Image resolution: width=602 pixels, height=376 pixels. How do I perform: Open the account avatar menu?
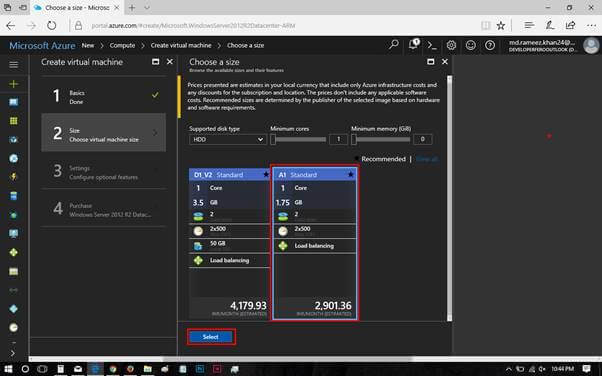[x=591, y=45]
